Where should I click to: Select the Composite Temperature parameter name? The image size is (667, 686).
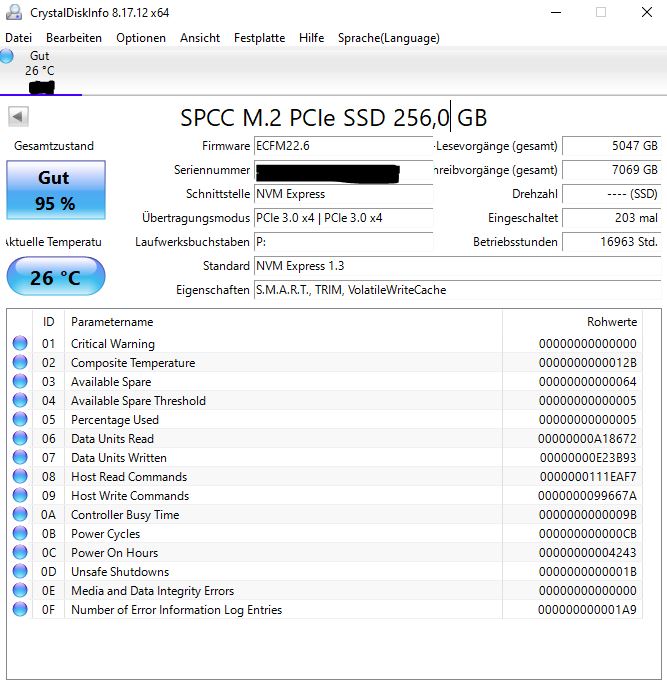click(133, 363)
